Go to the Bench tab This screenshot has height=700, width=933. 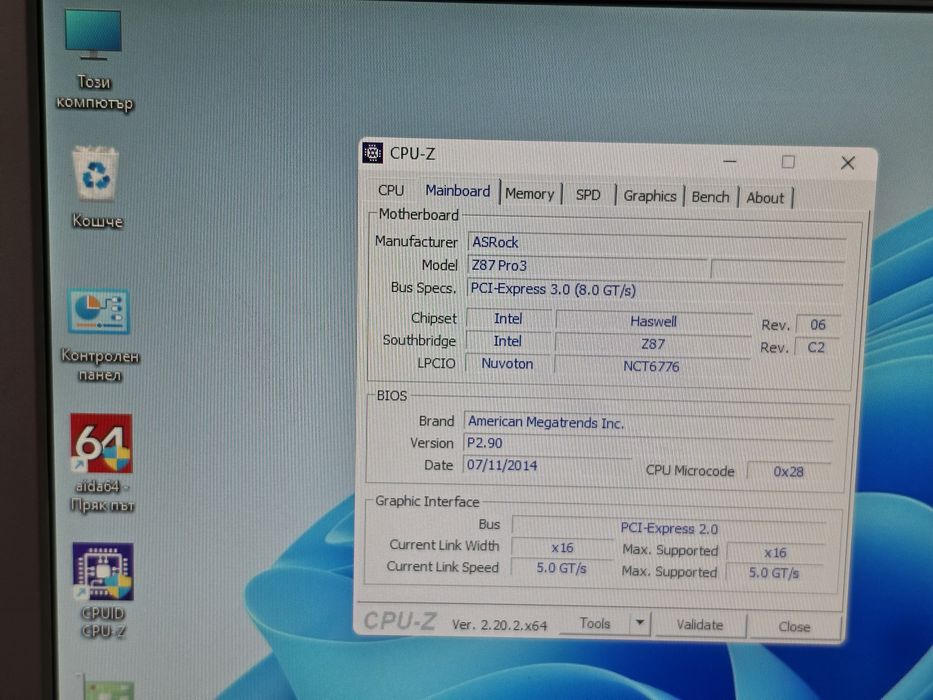[710, 198]
